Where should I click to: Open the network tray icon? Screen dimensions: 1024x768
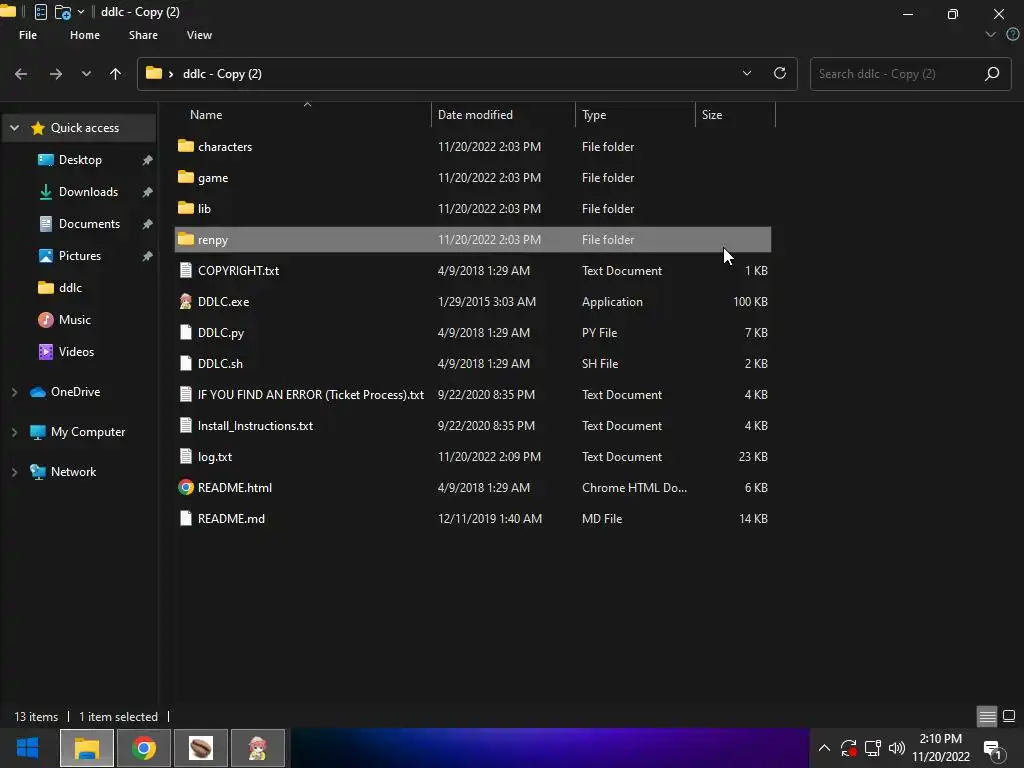[x=872, y=748]
